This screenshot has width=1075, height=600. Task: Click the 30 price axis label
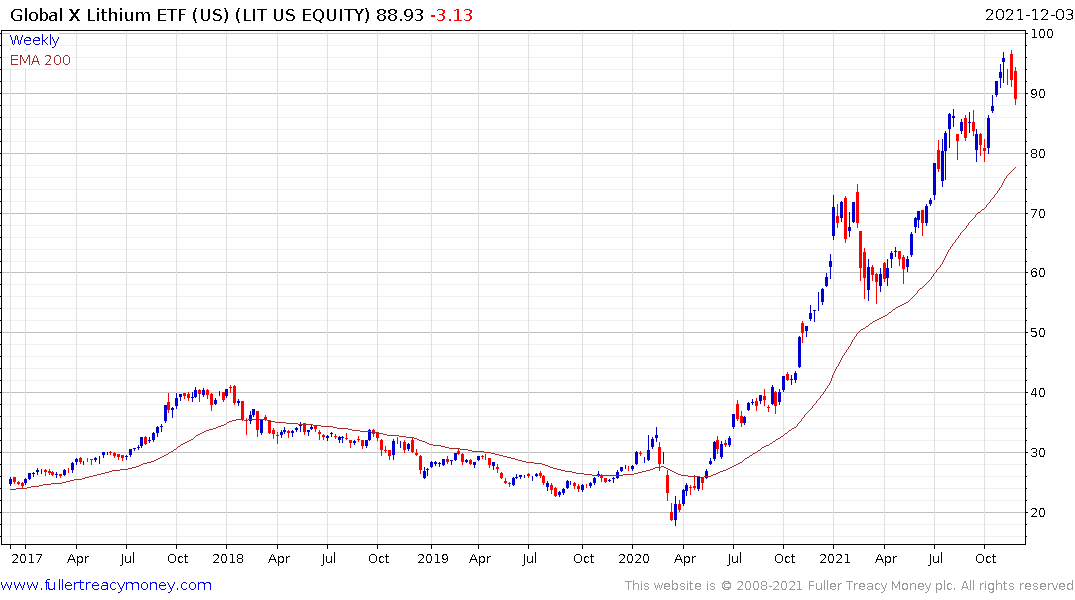coord(1038,453)
